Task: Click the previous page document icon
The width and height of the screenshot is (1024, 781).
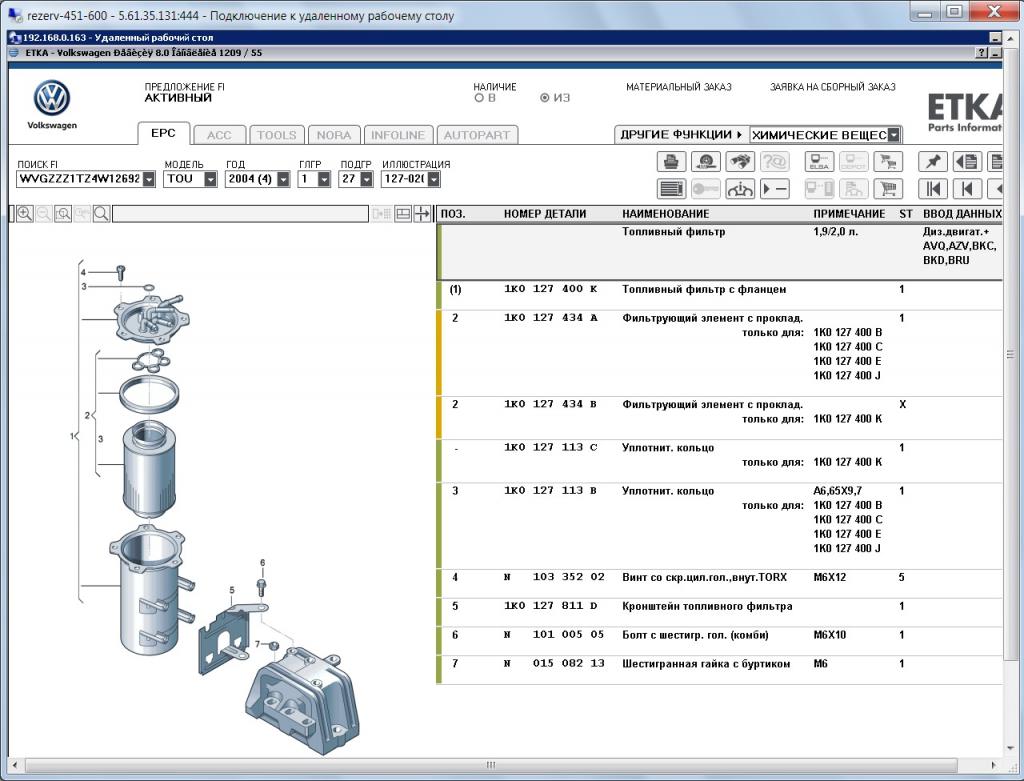Action: 967,161
